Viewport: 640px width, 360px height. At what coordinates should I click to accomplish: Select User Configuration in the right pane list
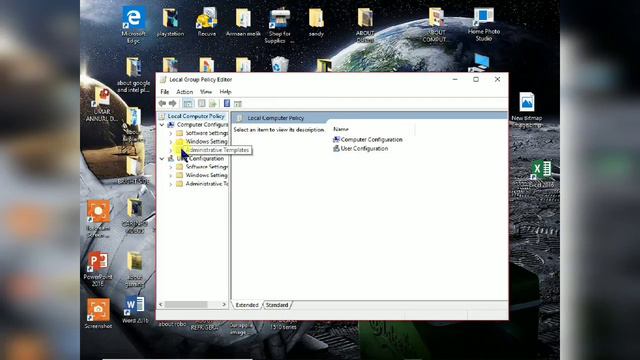(x=360, y=149)
